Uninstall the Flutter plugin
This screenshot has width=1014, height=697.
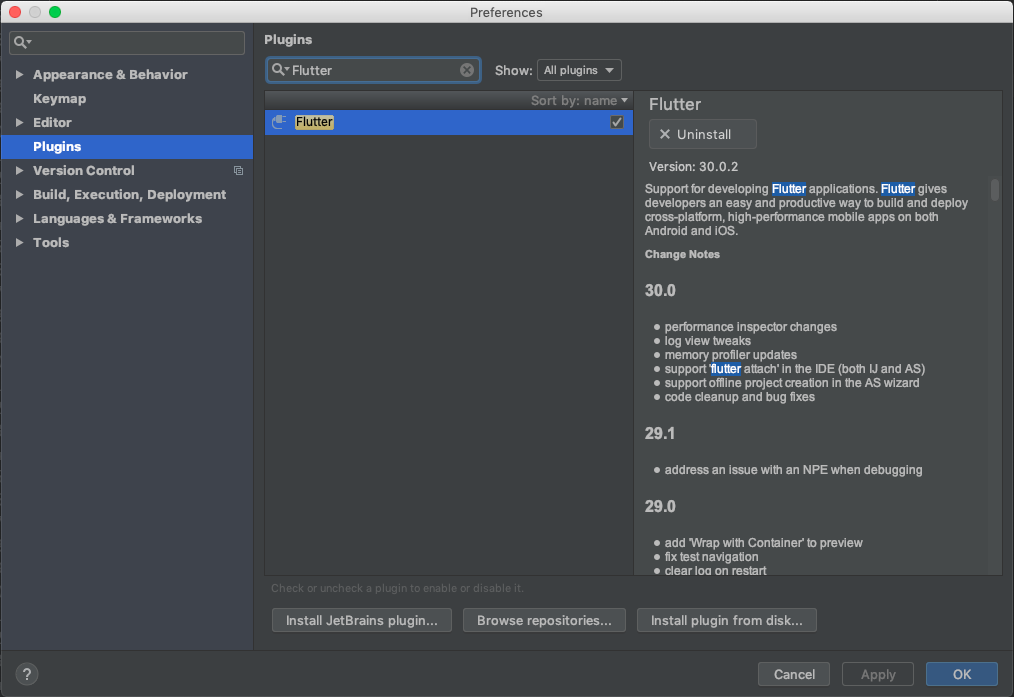coord(702,134)
